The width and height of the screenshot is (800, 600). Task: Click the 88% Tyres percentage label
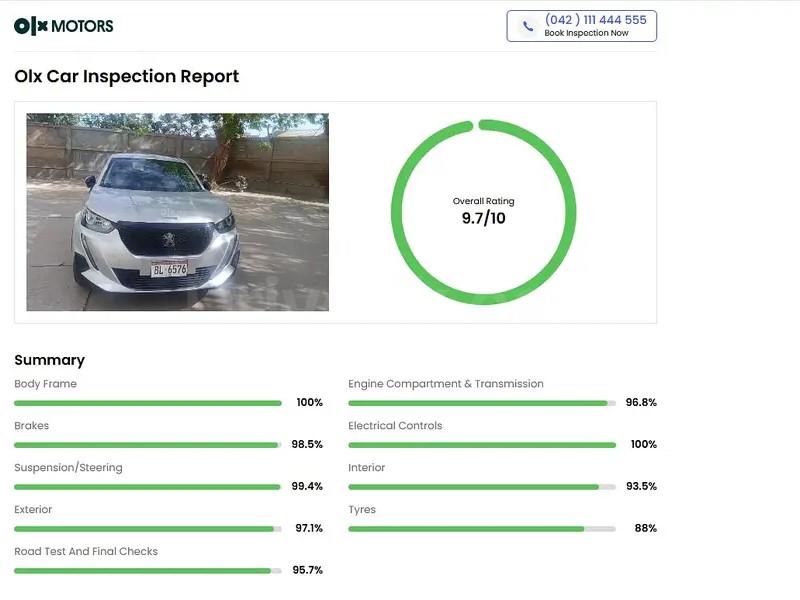pyautogui.click(x=647, y=528)
